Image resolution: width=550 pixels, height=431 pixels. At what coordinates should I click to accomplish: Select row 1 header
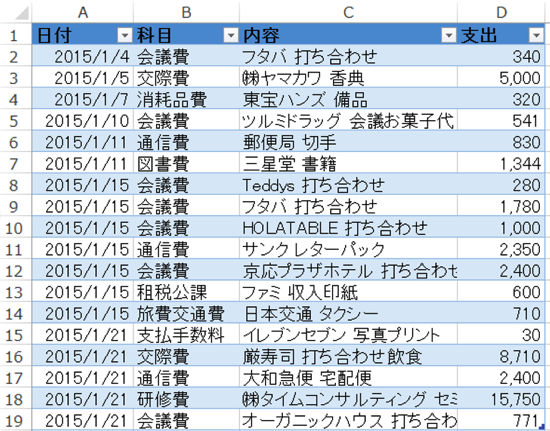[x=14, y=35]
